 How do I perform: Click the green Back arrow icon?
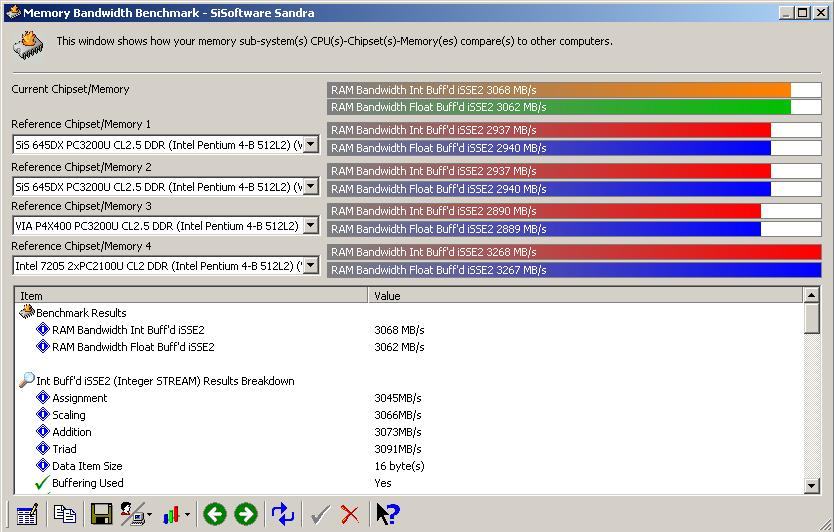pos(215,514)
